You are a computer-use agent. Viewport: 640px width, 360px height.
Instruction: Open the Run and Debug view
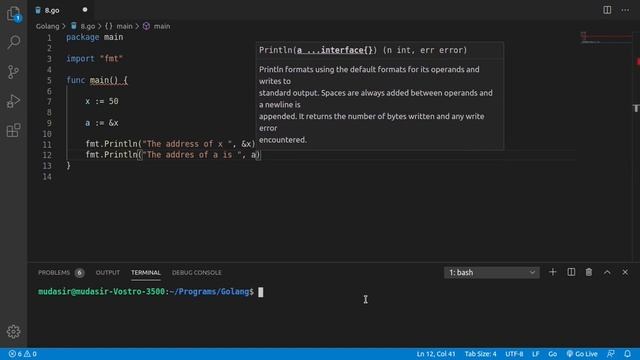click(13, 101)
